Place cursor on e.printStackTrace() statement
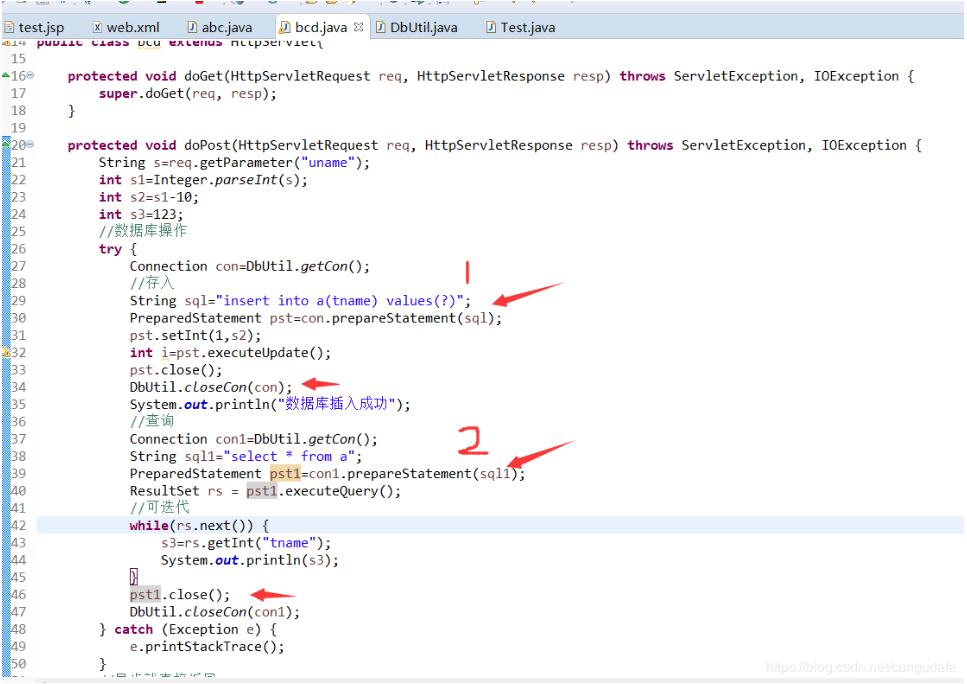This screenshot has width=967, height=684. pos(206,646)
